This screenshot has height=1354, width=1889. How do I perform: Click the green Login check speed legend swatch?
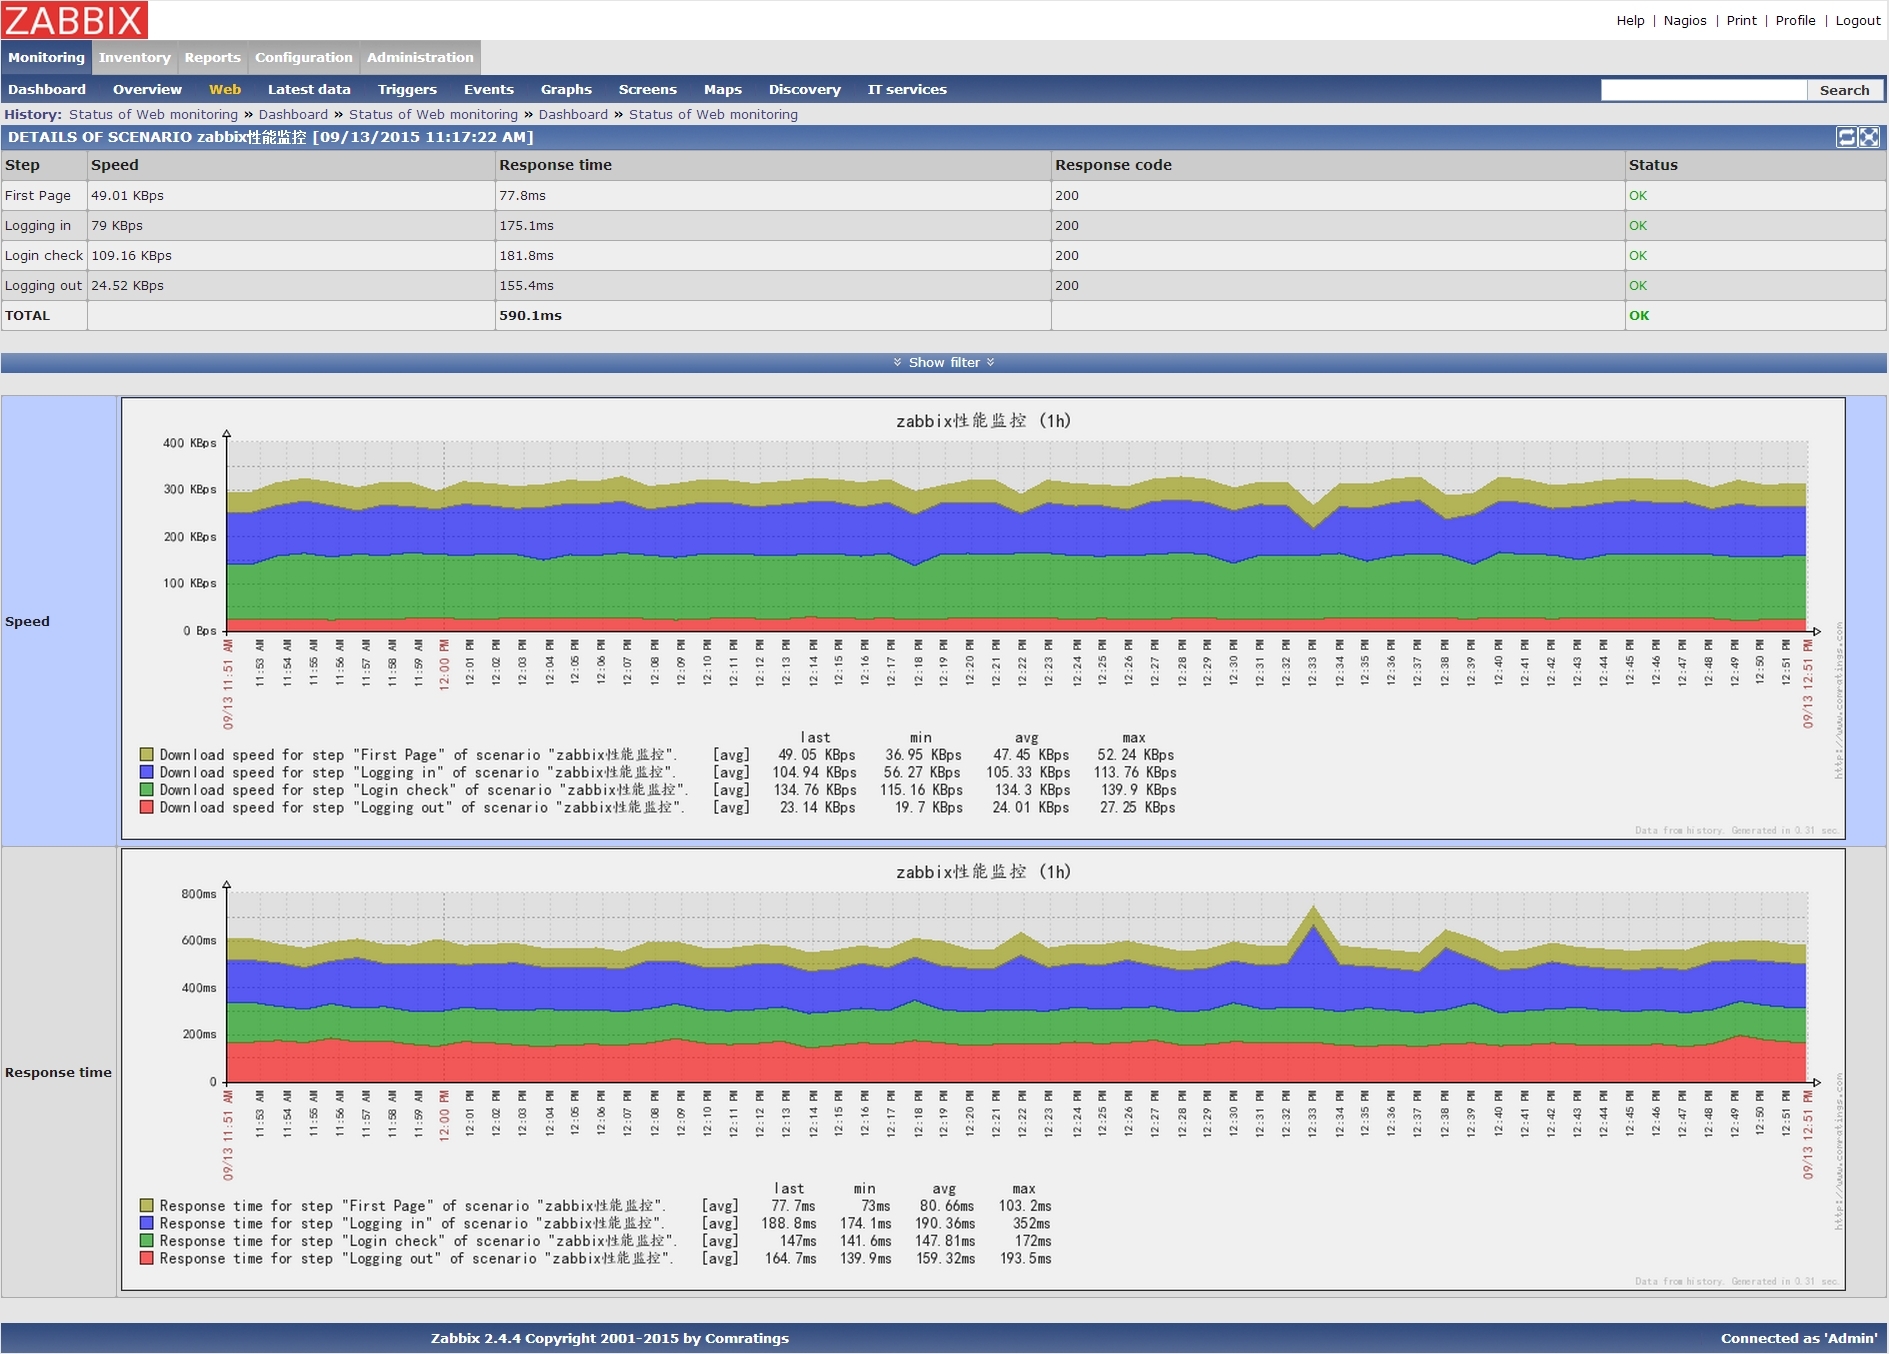click(146, 789)
